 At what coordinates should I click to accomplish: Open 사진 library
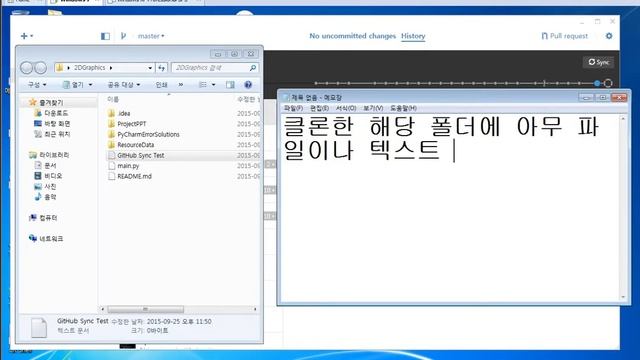point(45,186)
